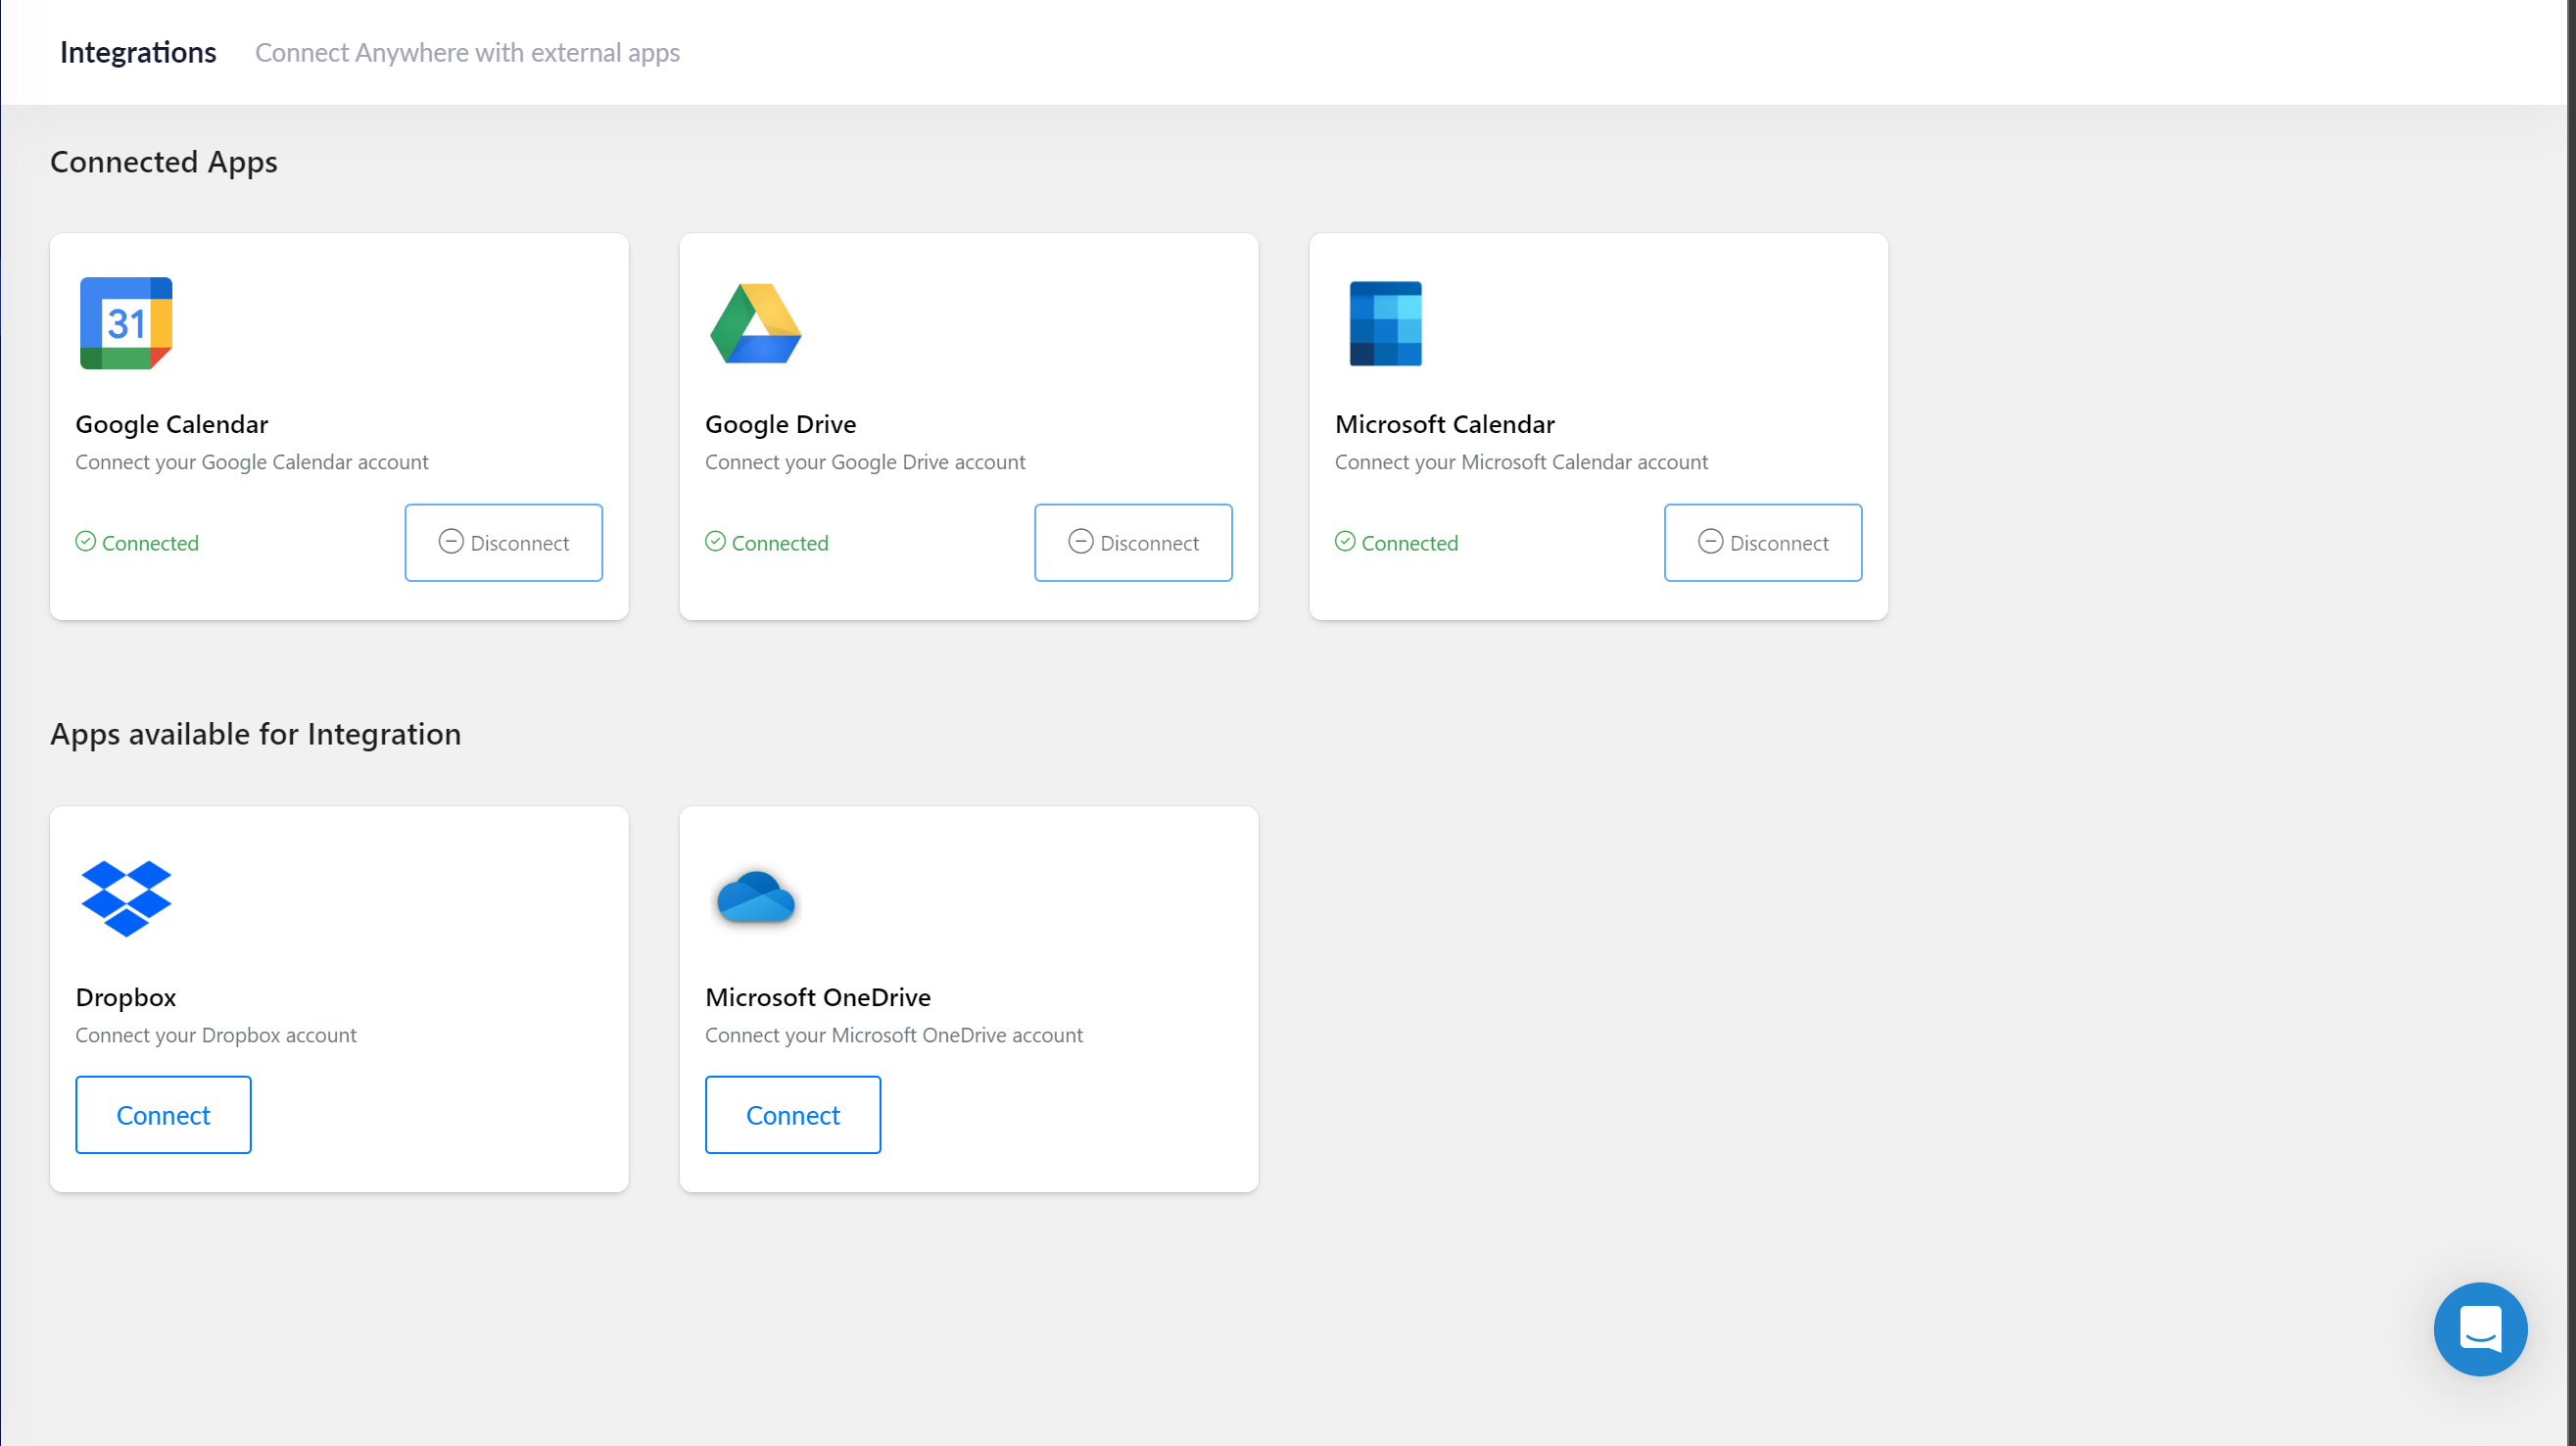Image resolution: width=2576 pixels, height=1446 pixels.
Task: Click the minus icon inside Google Drive's Disconnect button
Action: point(1080,542)
